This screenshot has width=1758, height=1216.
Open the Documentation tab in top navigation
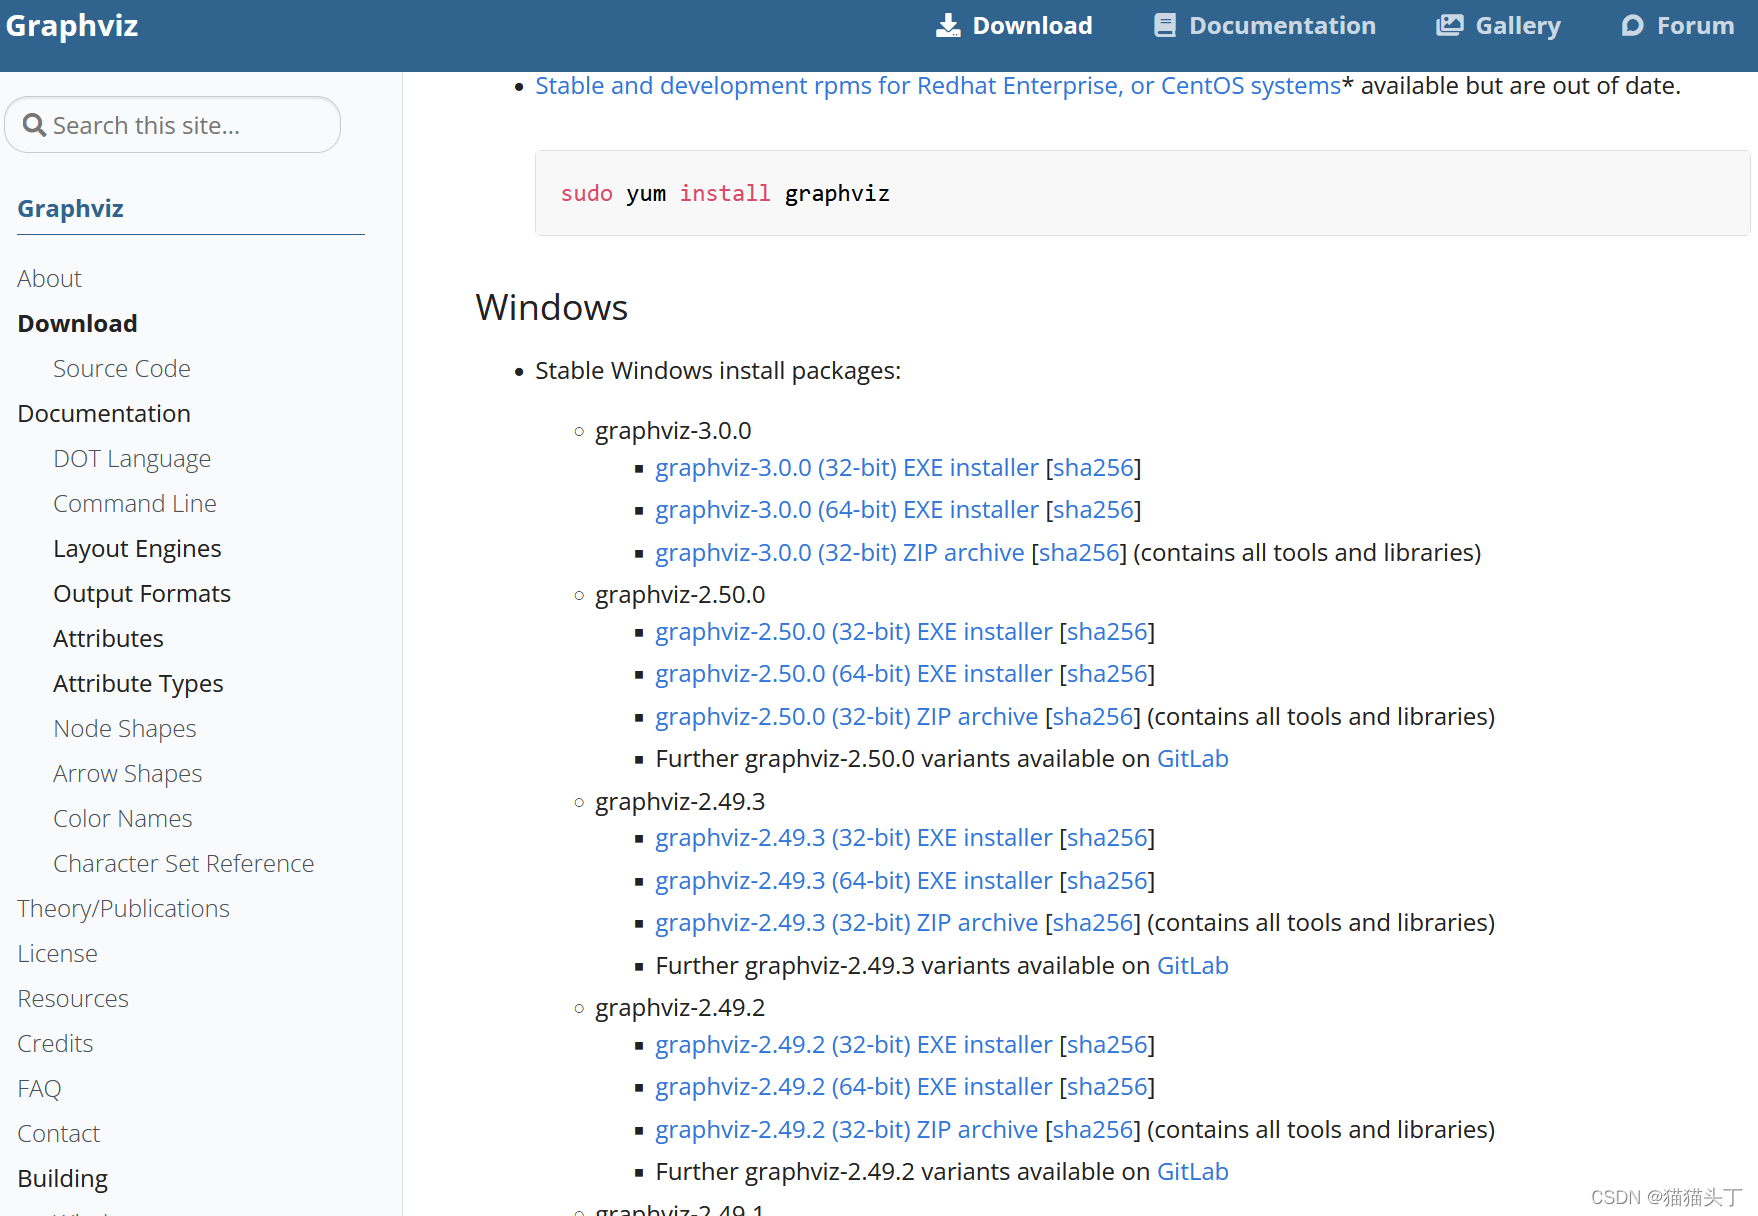(x=1264, y=26)
